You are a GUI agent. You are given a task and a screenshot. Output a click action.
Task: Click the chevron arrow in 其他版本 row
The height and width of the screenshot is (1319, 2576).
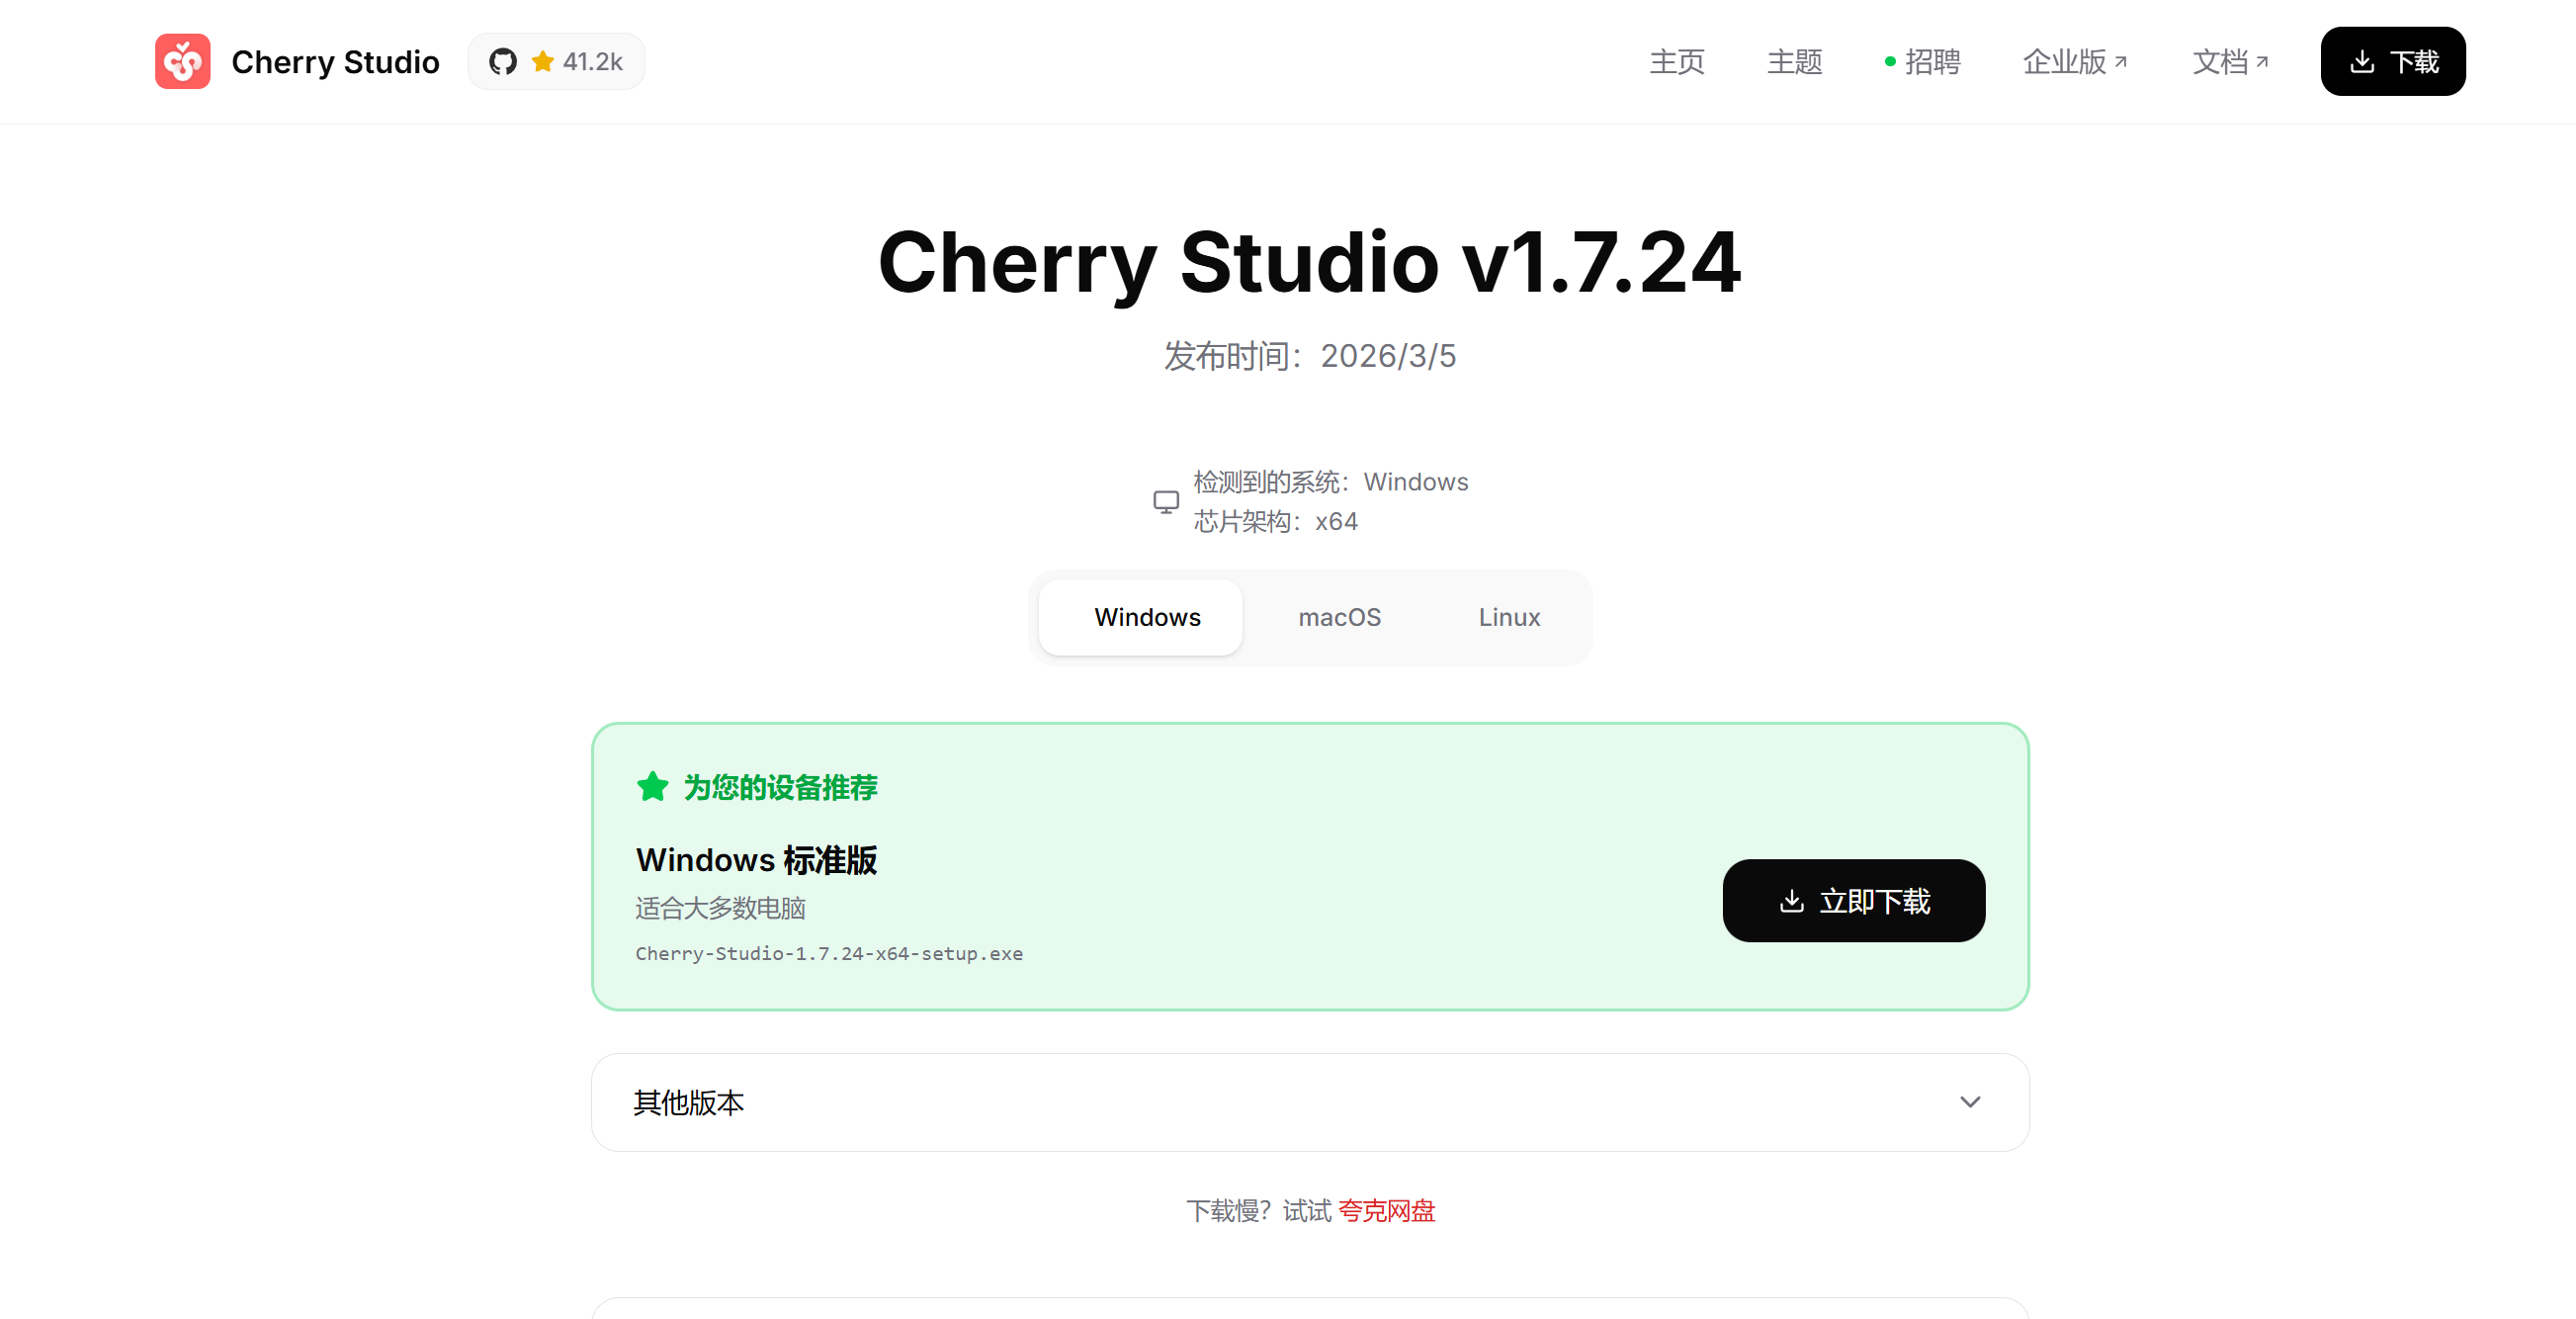pos(1970,1102)
